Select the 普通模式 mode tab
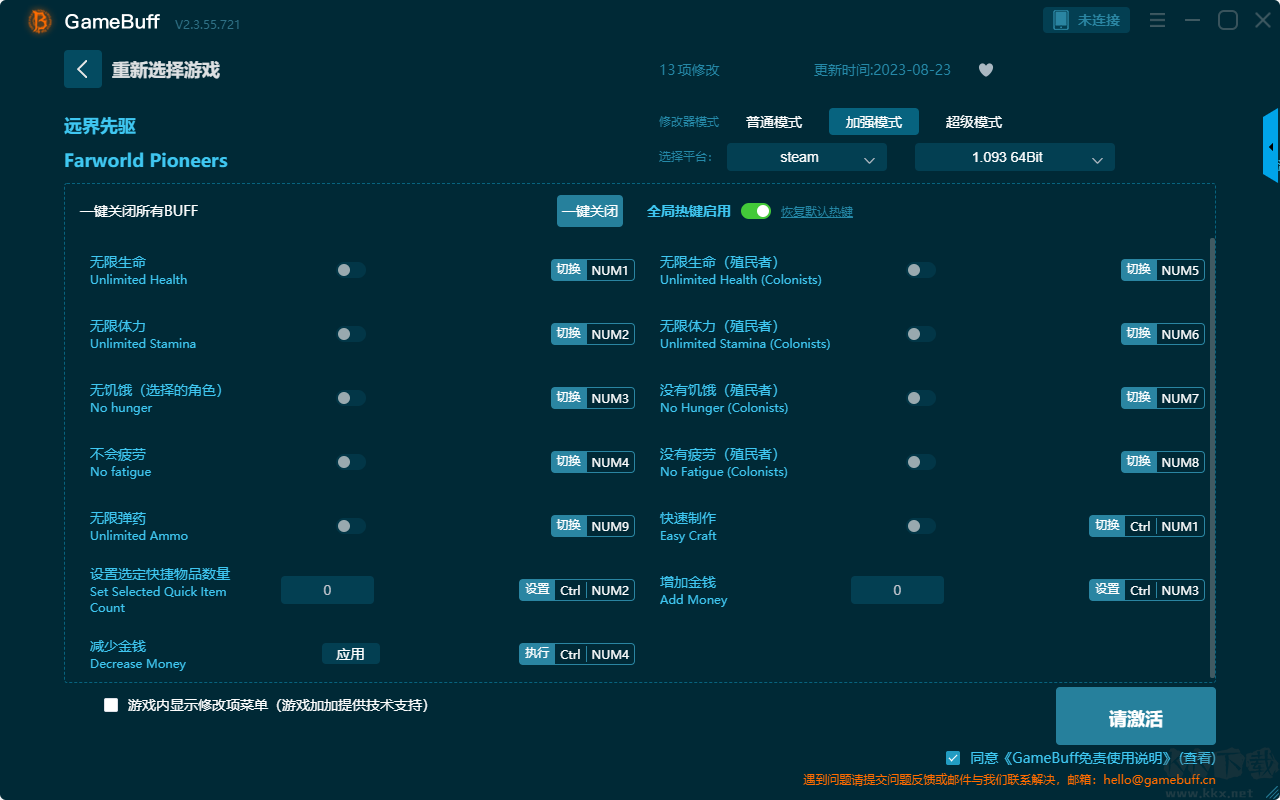 pyautogui.click(x=774, y=122)
